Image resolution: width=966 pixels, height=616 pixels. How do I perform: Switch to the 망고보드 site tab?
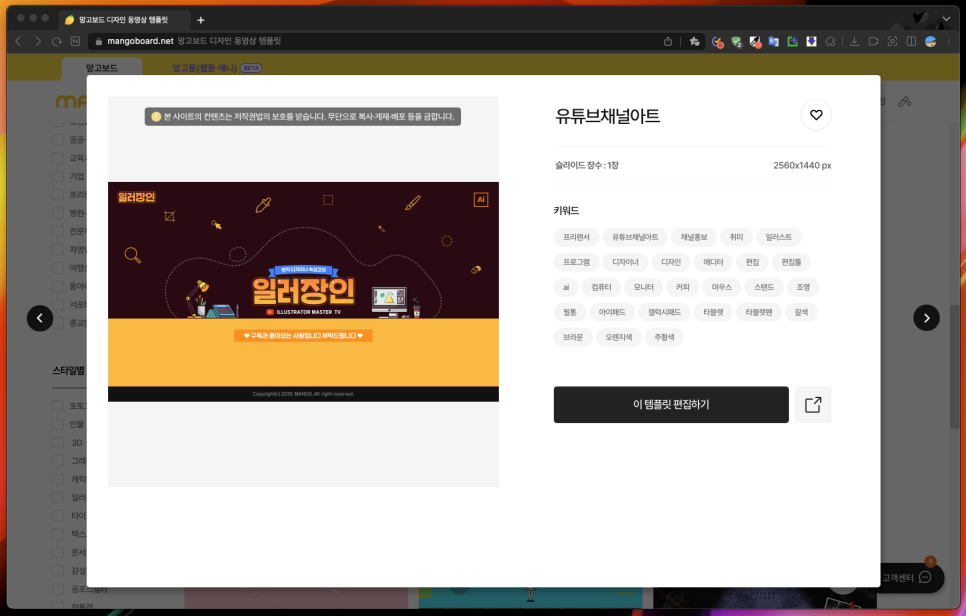(102, 68)
